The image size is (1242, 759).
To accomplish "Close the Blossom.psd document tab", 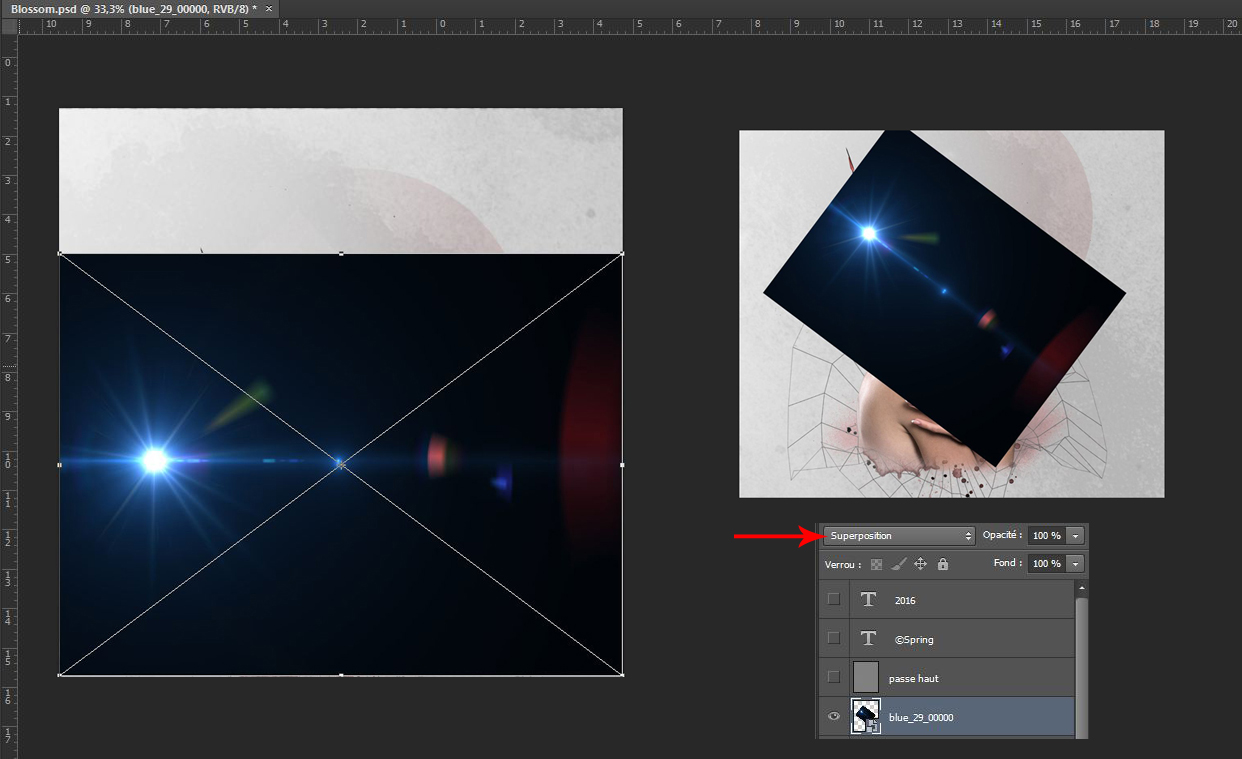I will pos(269,9).
